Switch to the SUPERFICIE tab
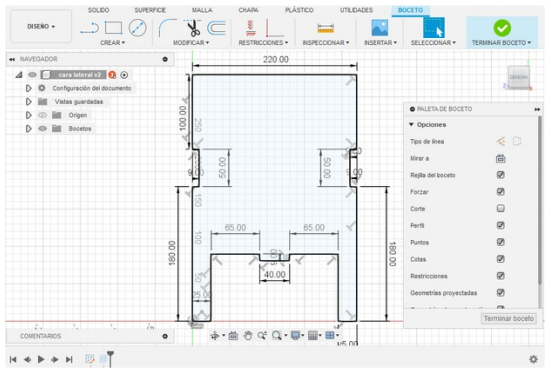Screen dimensions: 551x380 pyautogui.click(x=150, y=10)
